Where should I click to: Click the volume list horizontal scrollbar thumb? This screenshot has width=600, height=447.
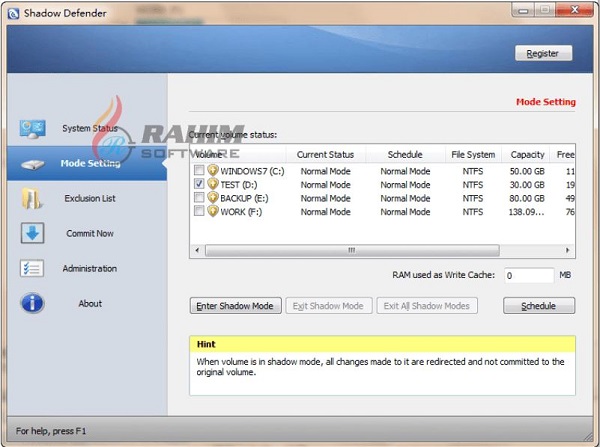click(x=352, y=251)
